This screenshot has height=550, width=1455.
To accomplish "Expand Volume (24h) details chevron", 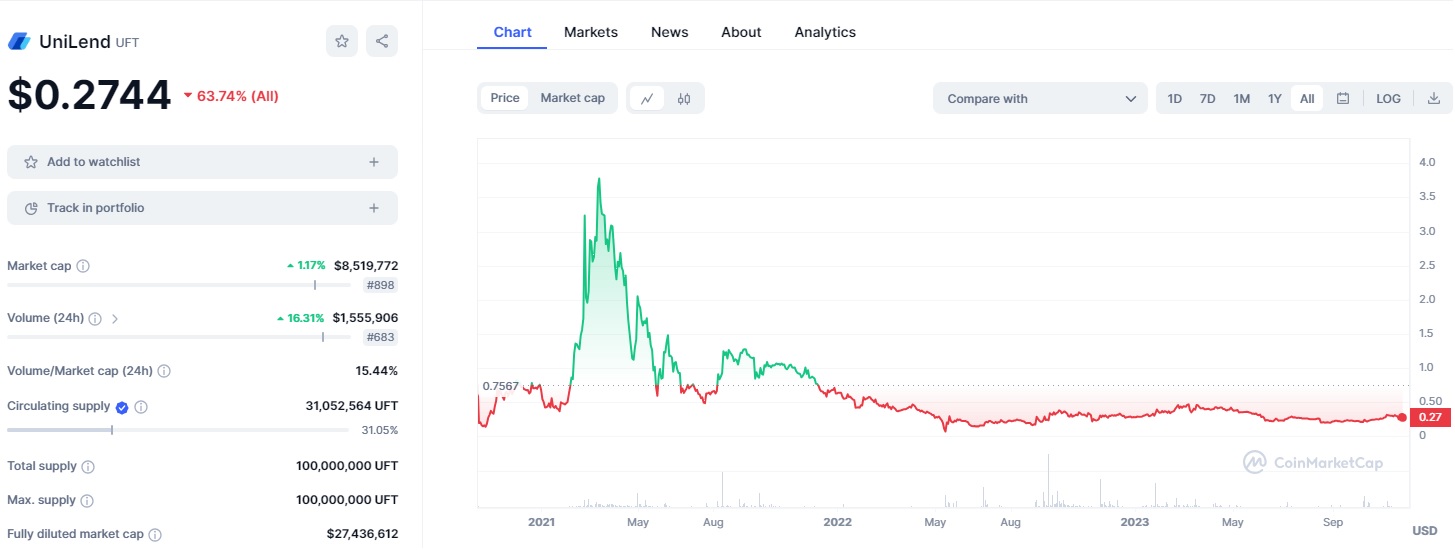I will click(x=115, y=318).
